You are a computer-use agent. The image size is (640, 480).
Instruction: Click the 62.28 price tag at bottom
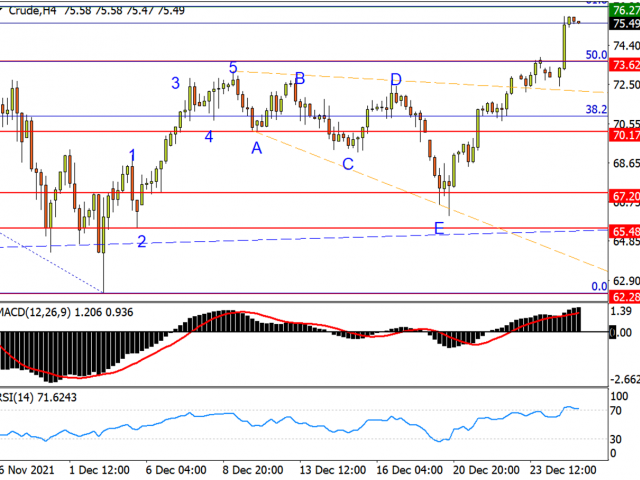pos(624,297)
